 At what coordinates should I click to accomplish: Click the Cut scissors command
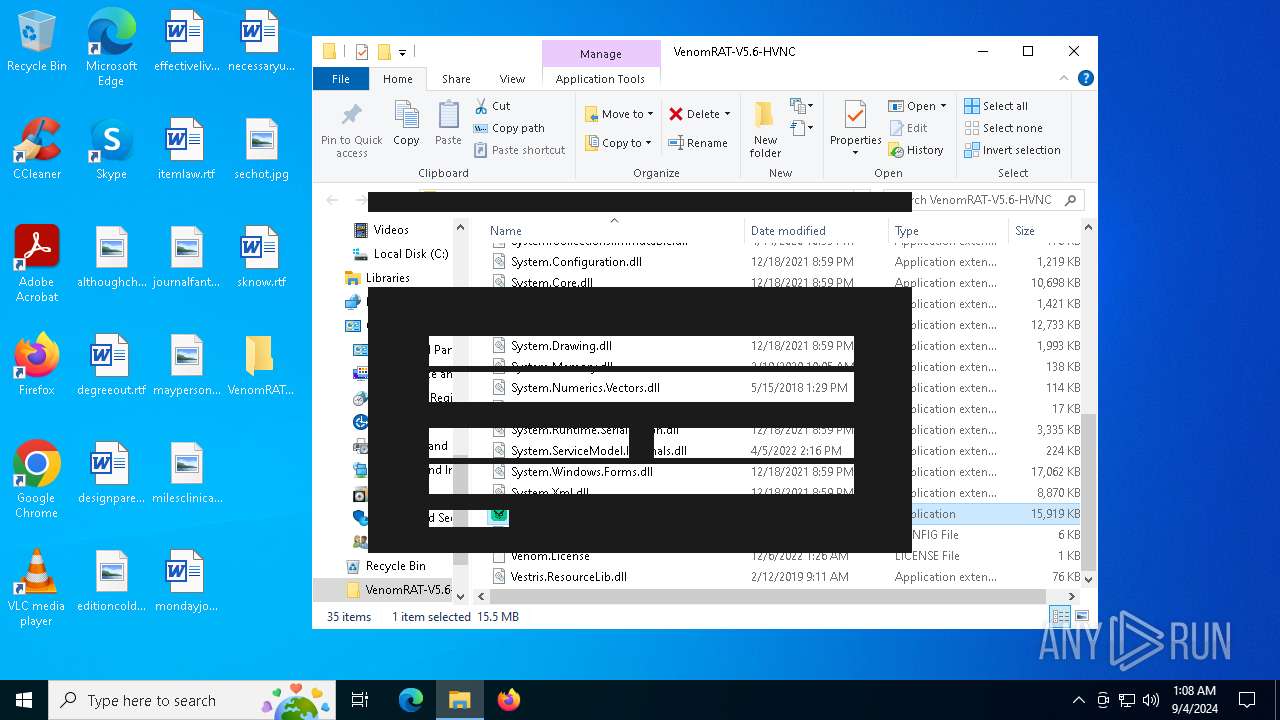coord(492,106)
